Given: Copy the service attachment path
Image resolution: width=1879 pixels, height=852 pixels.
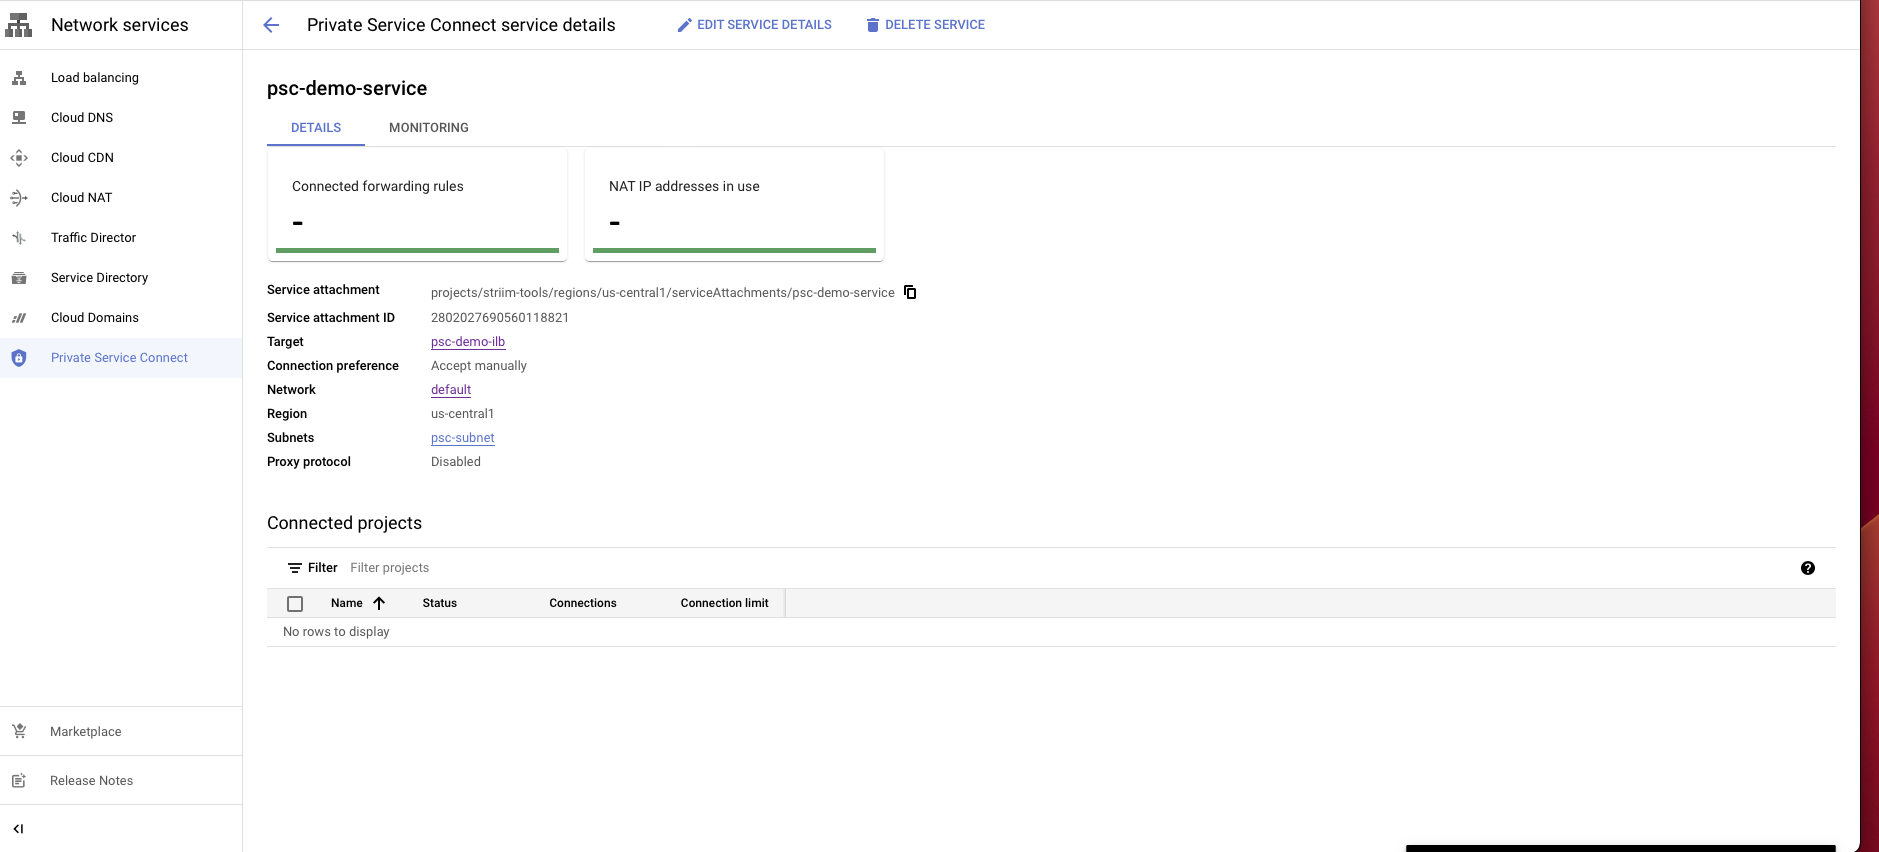Looking at the screenshot, I should pos(910,292).
